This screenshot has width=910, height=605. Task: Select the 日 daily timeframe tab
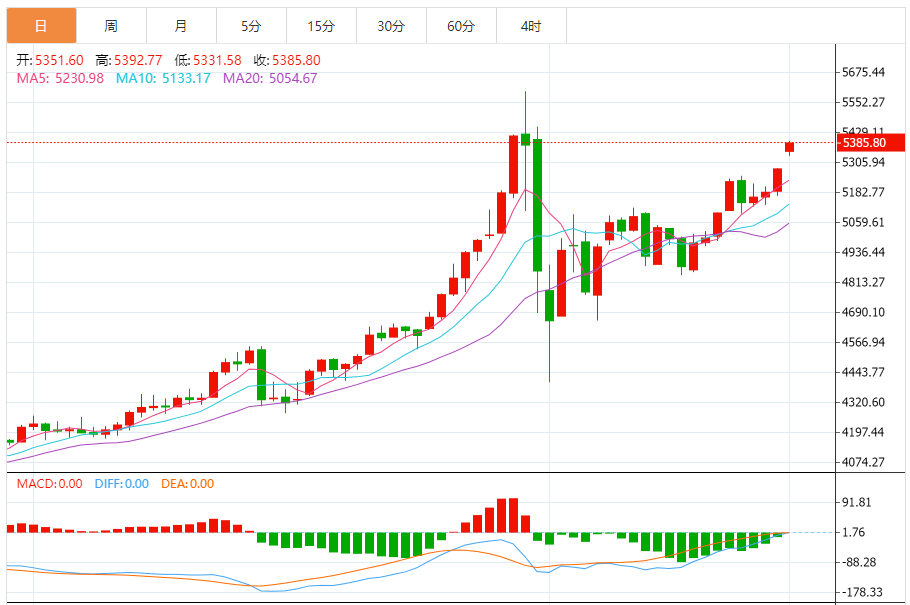(x=41, y=26)
